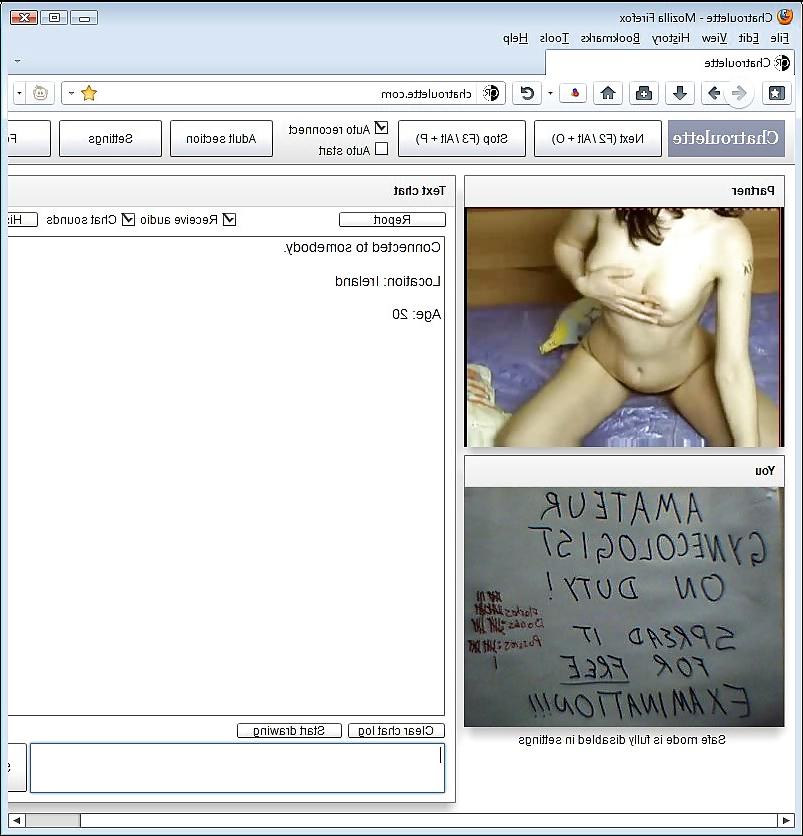Open the bookmarks menu icon beside the back arrow
This screenshot has height=836, width=803.
[x=776, y=93]
